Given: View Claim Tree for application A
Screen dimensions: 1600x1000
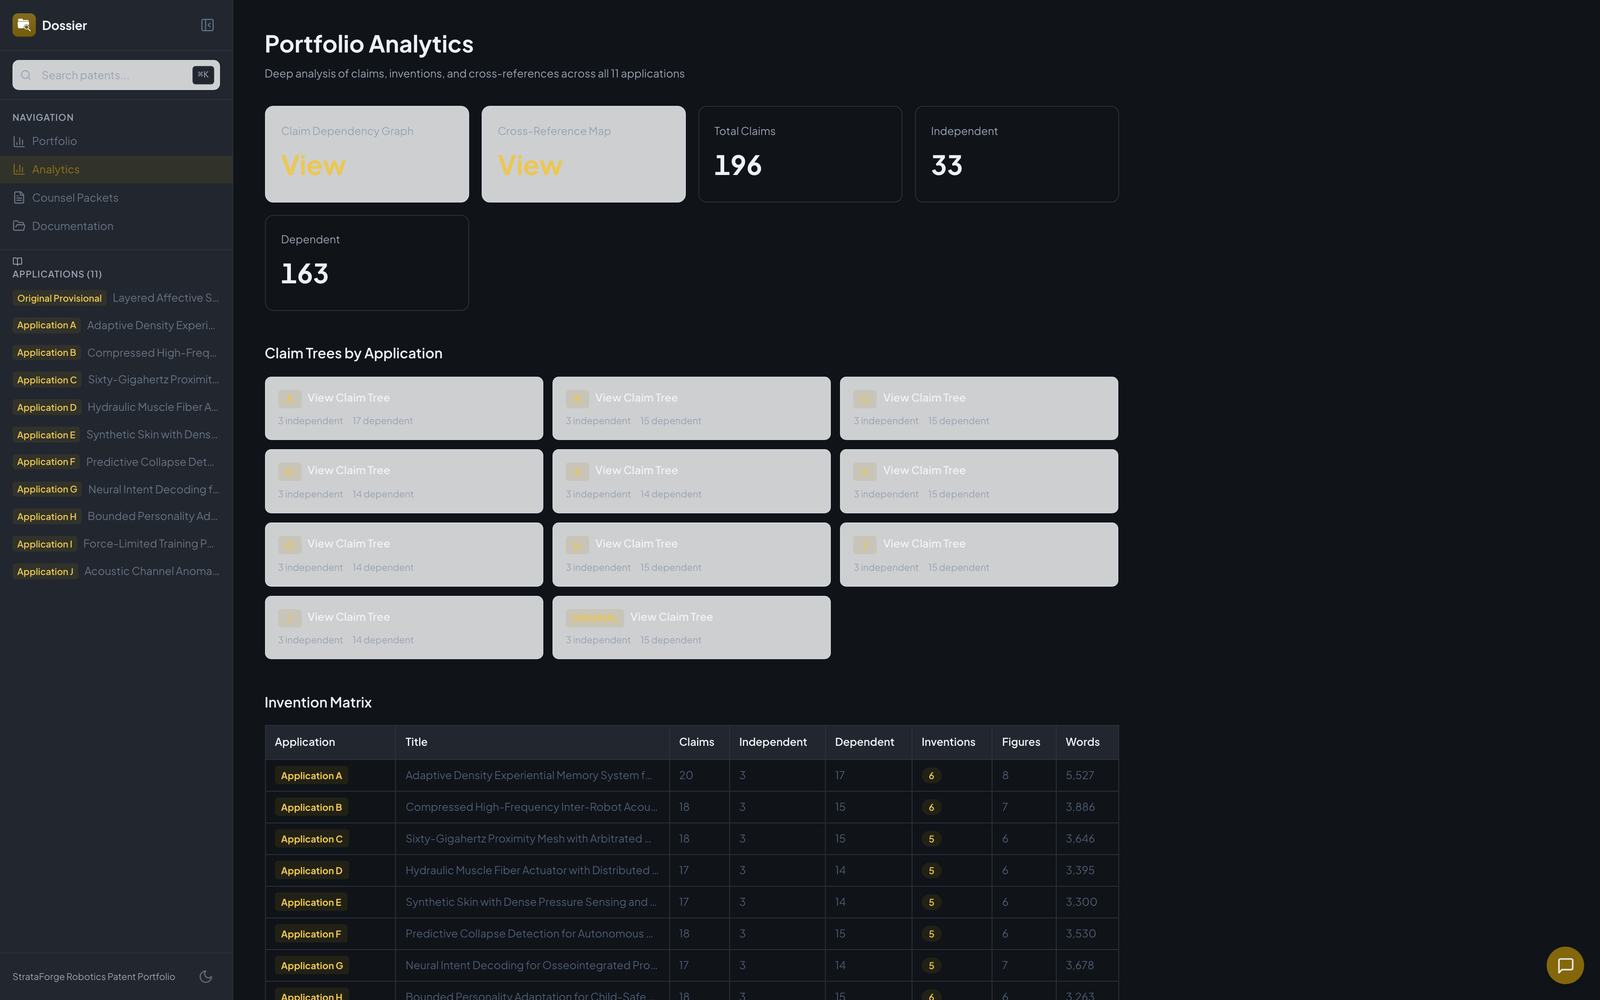Looking at the screenshot, I should click(404, 408).
